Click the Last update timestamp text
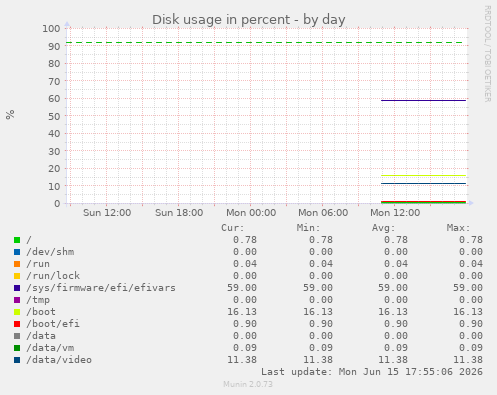Screen dimensions: 497x395 pos(372,372)
